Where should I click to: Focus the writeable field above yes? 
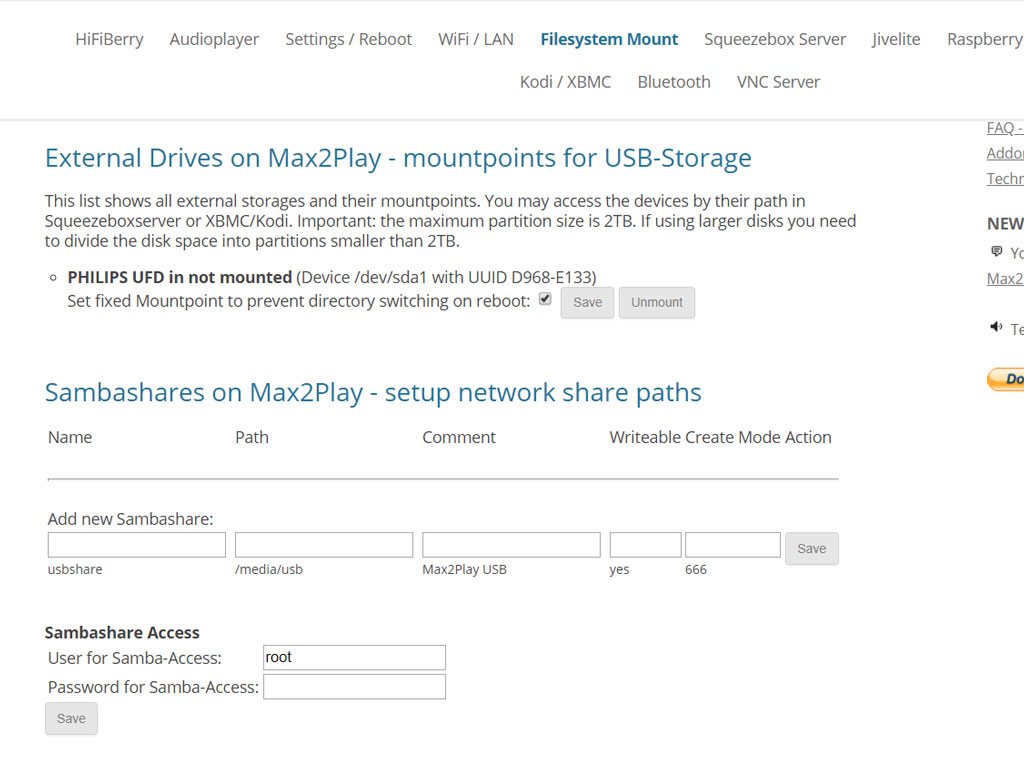pos(645,545)
